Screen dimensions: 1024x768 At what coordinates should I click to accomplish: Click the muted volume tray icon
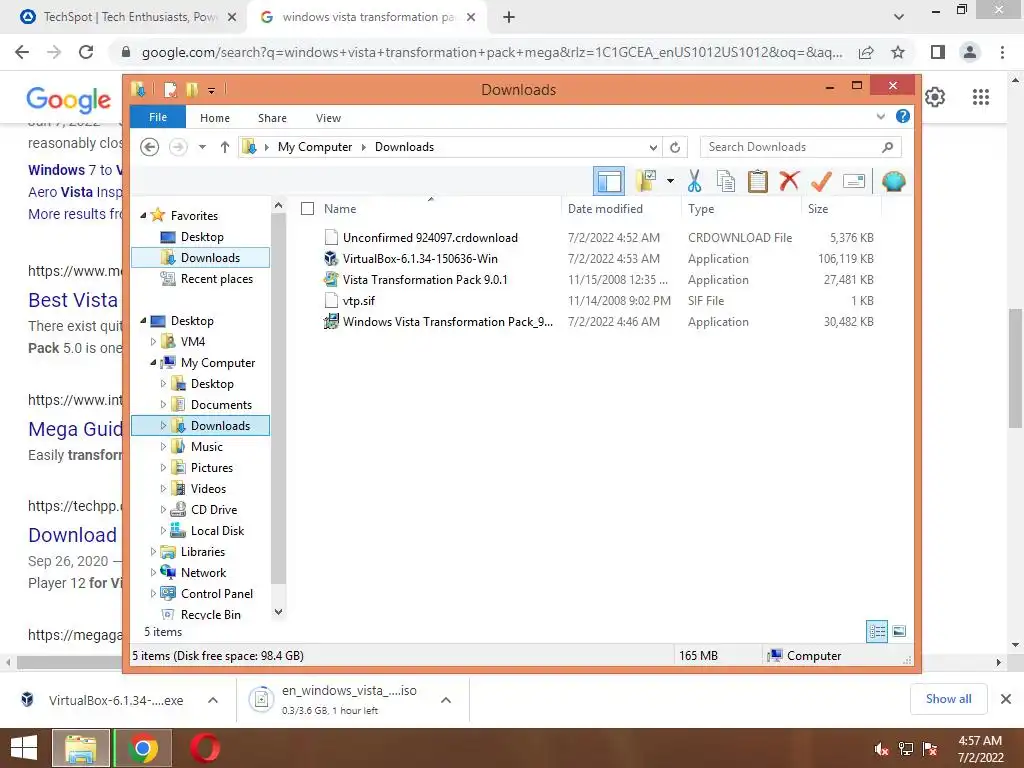(x=881, y=749)
